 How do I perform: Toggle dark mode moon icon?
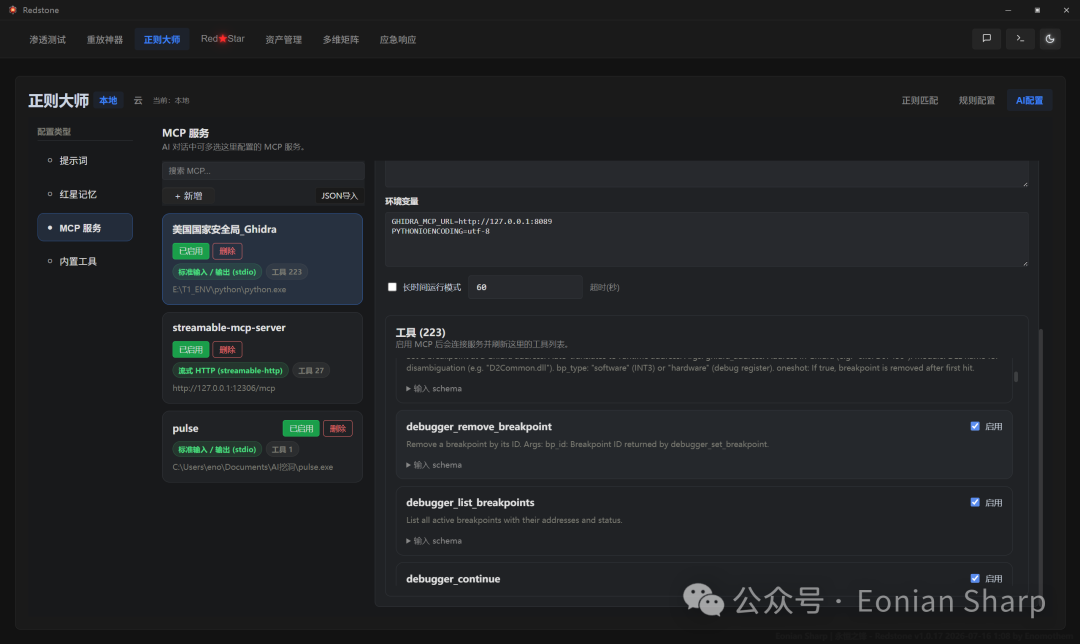coord(1050,39)
